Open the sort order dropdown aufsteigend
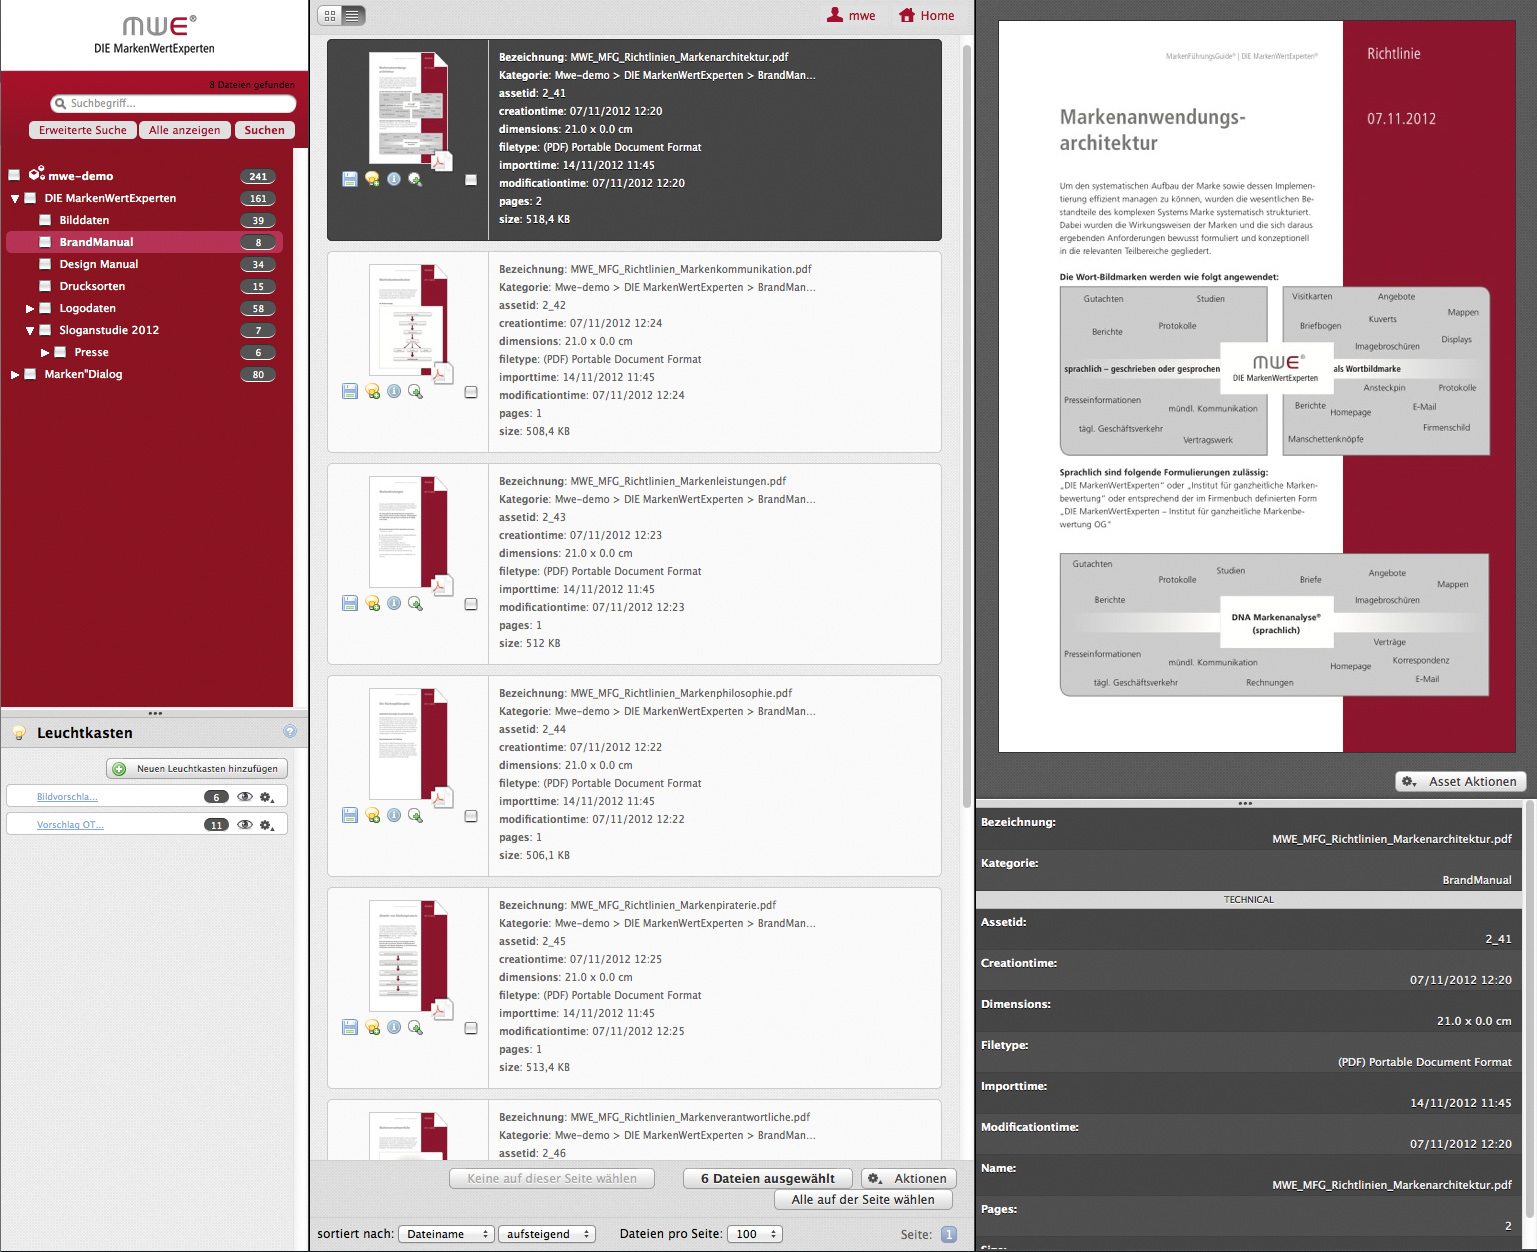 tap(547, 1234)
